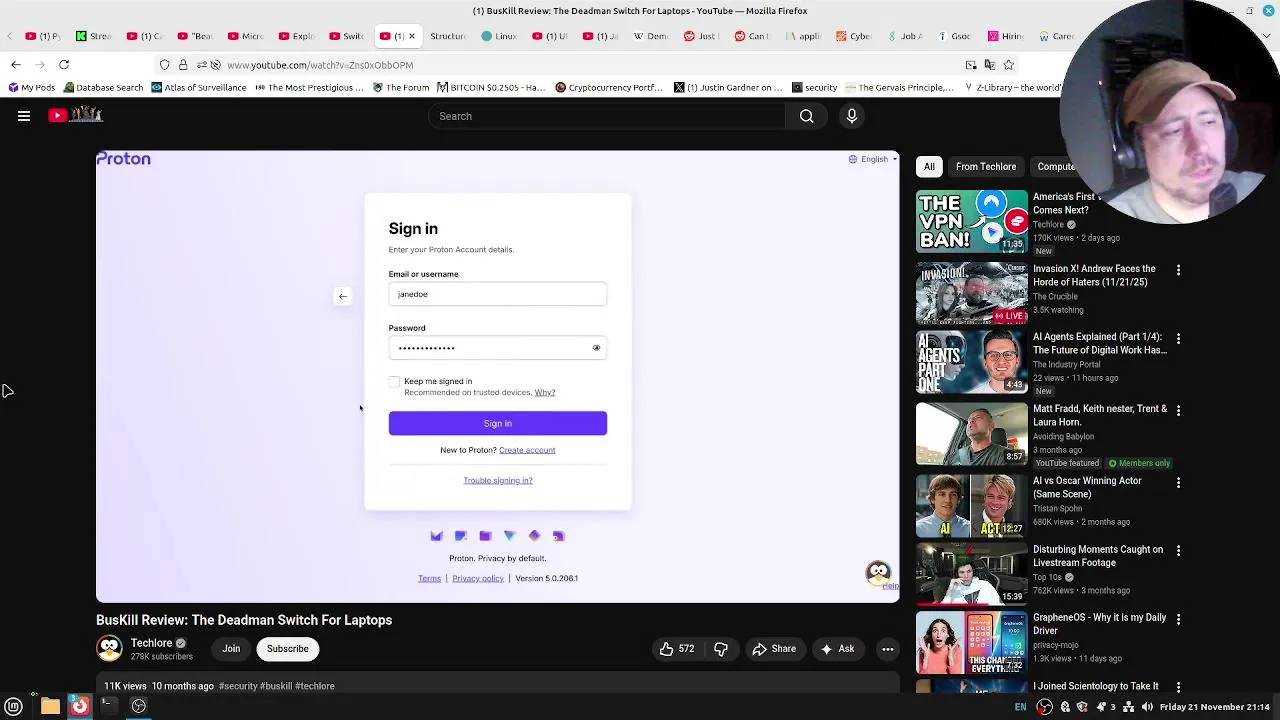Open The Forum bookmark
This screenshot has height=720, width=1280.
point(401,87)
